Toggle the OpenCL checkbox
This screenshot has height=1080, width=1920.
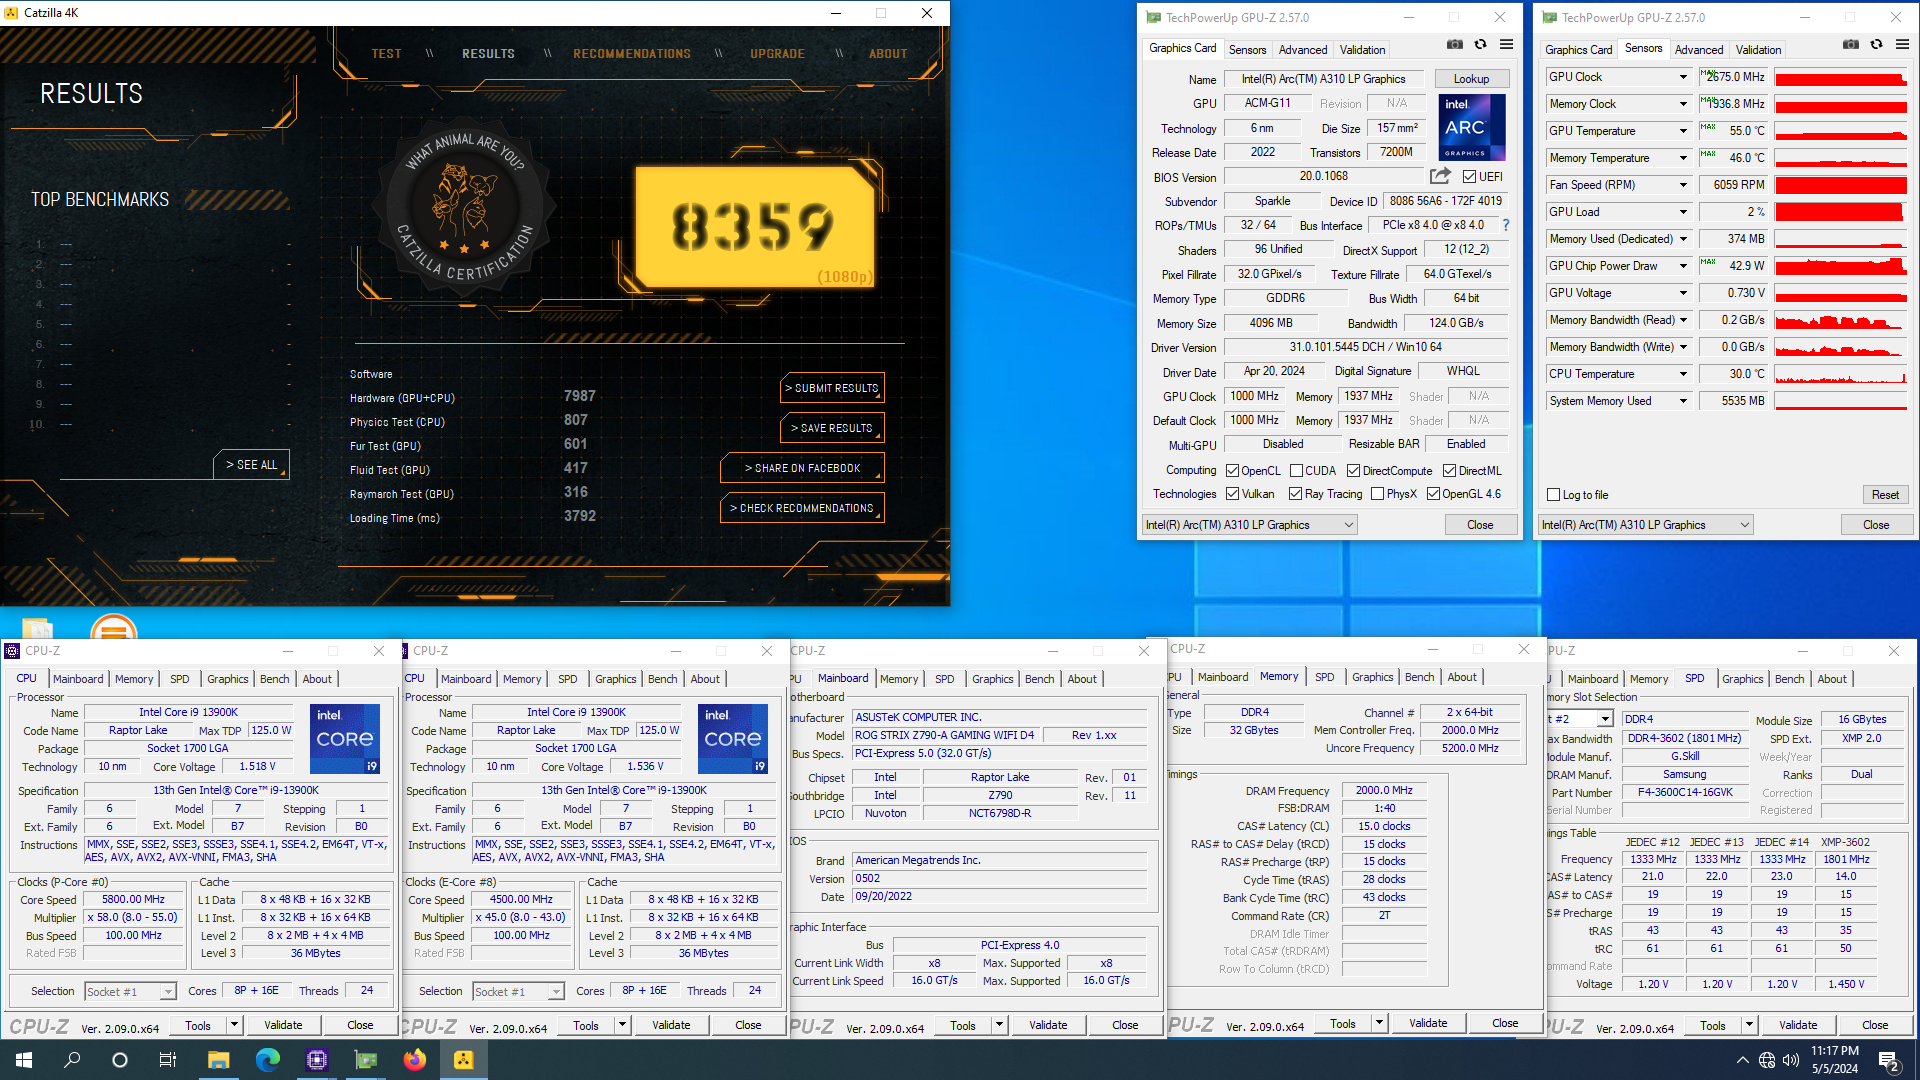1233,471
